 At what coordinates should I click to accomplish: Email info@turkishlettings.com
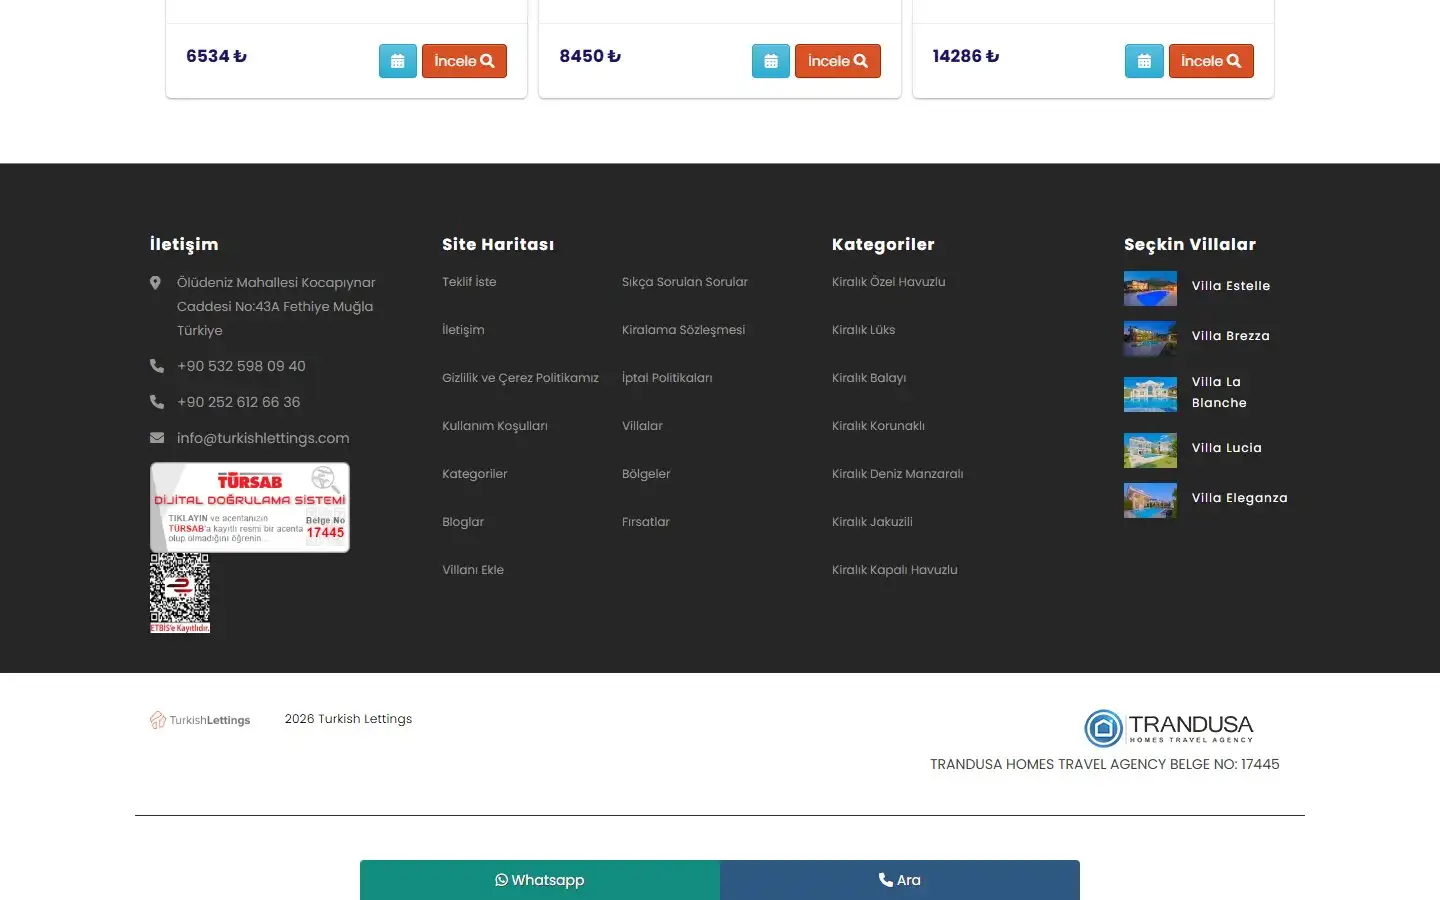click(263, 438)
